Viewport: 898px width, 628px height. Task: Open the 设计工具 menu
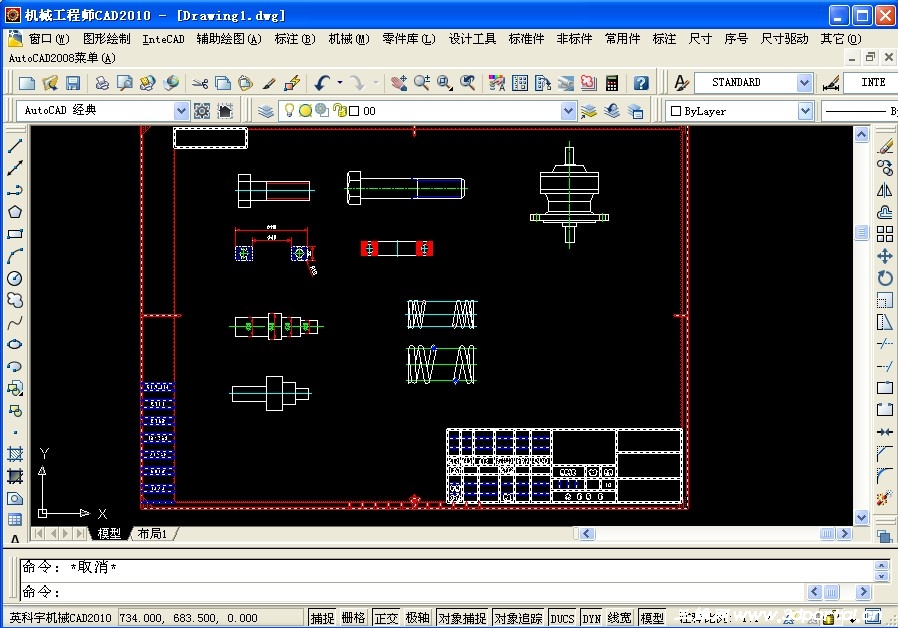472,39
